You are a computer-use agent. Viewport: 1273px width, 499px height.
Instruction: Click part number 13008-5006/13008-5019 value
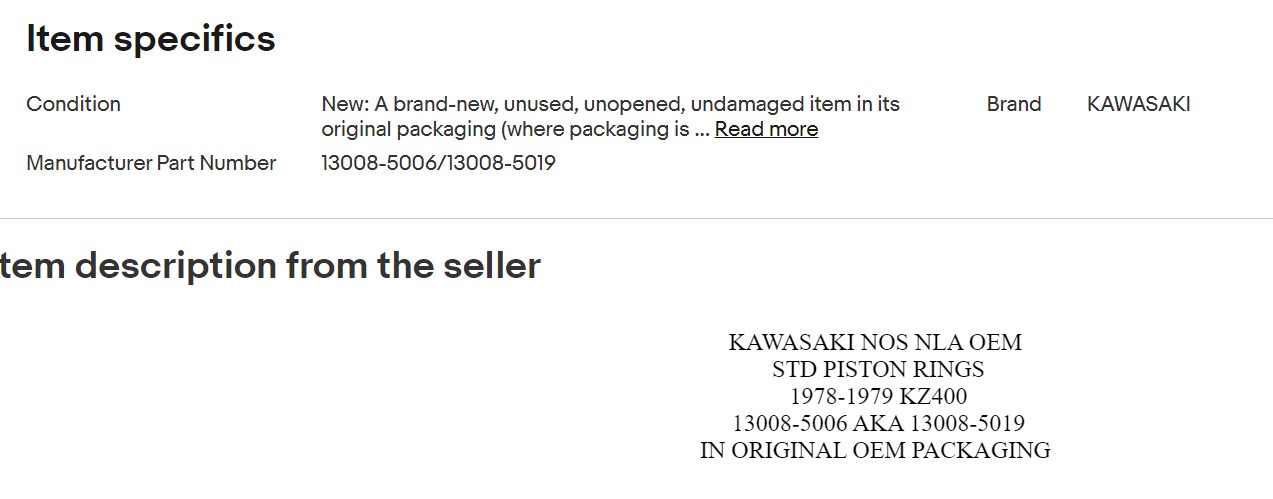(438, 163)
